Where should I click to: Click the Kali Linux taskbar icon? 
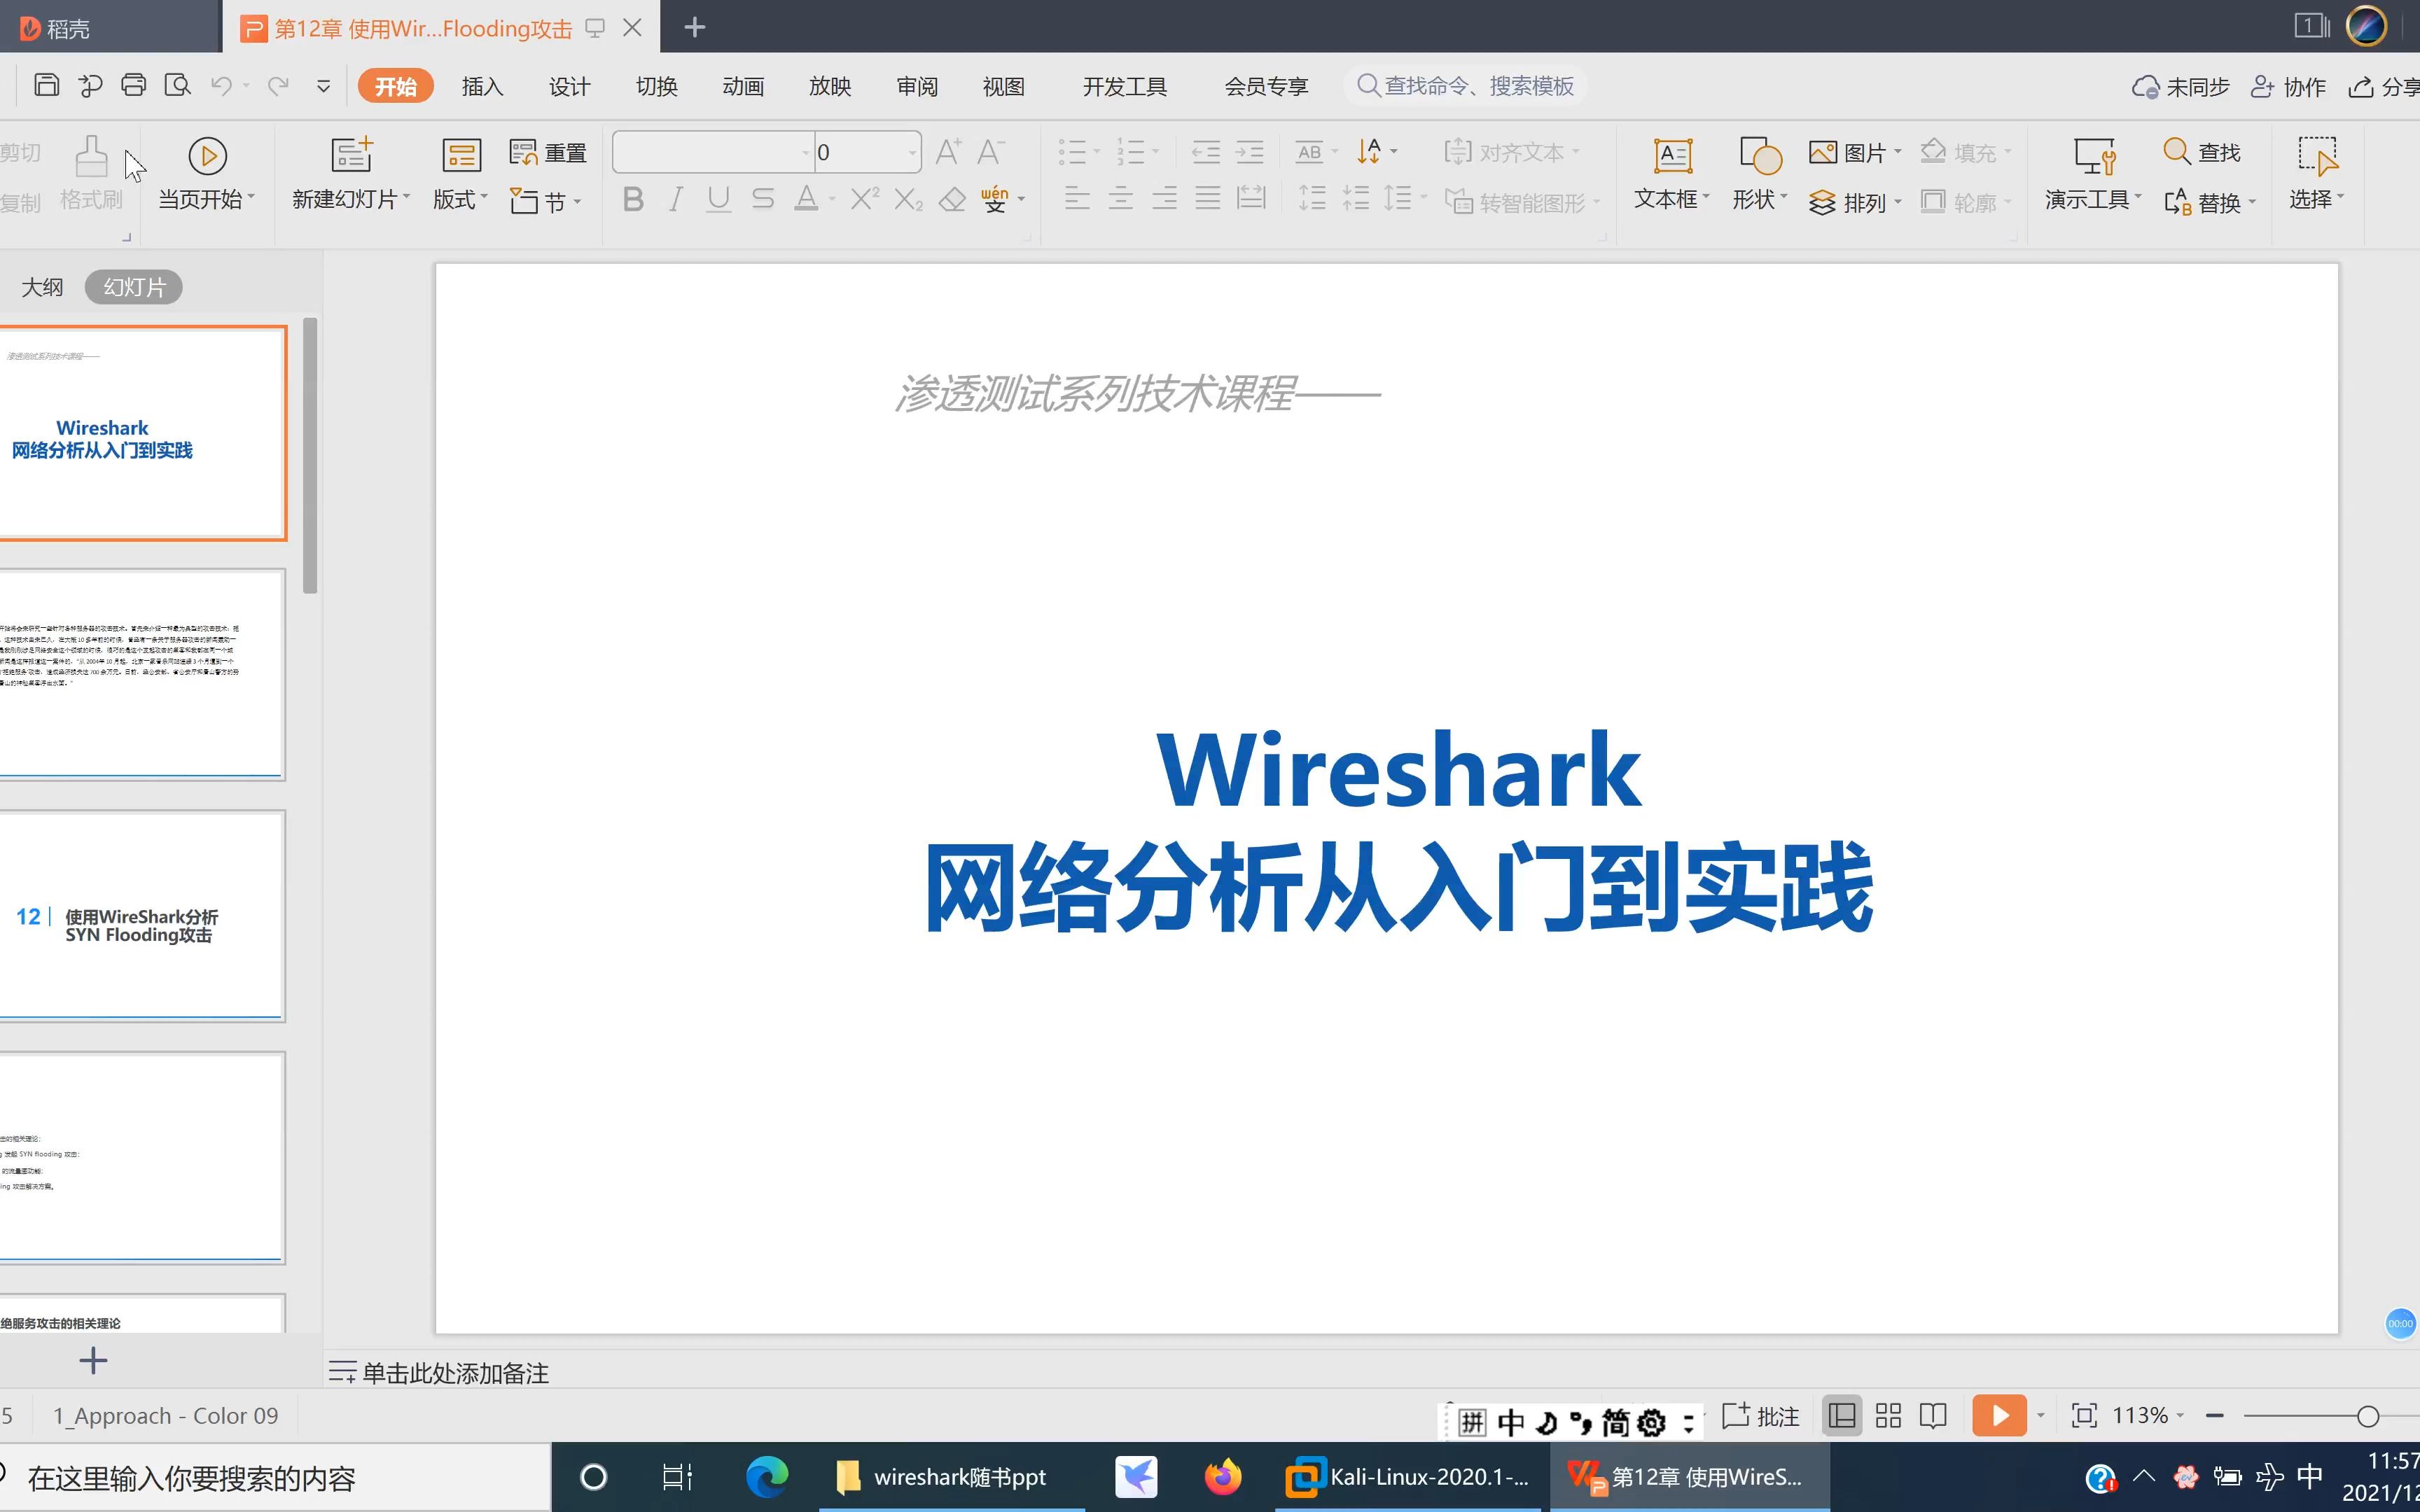[x=1411, y=1476]
